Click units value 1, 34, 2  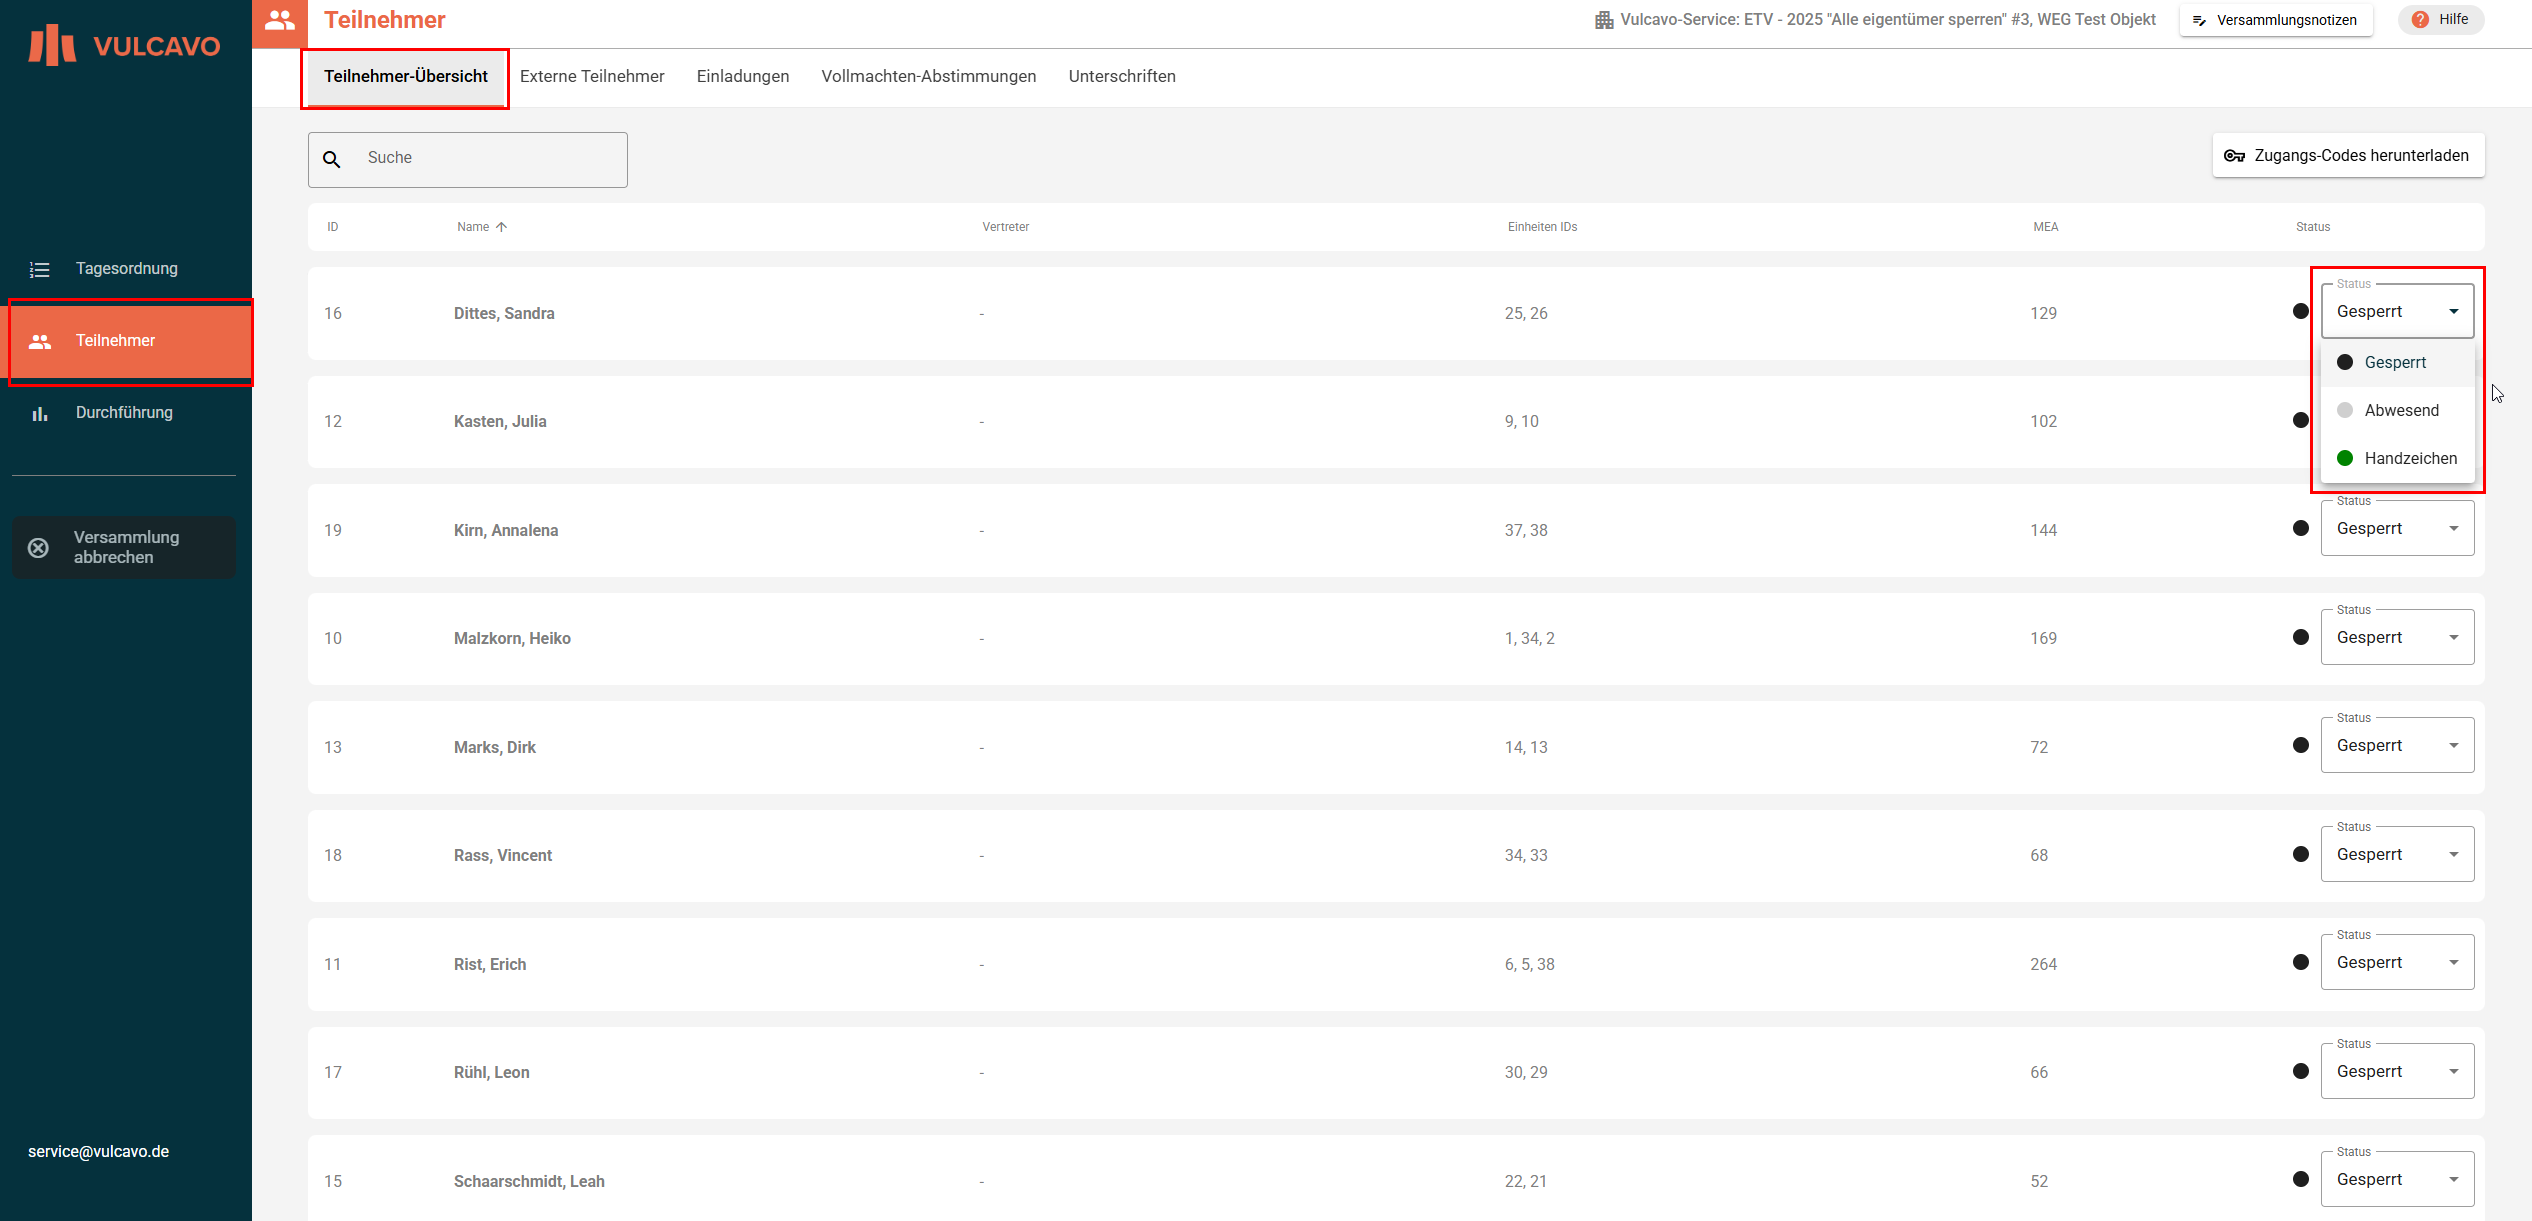(x=1530, y=639)
